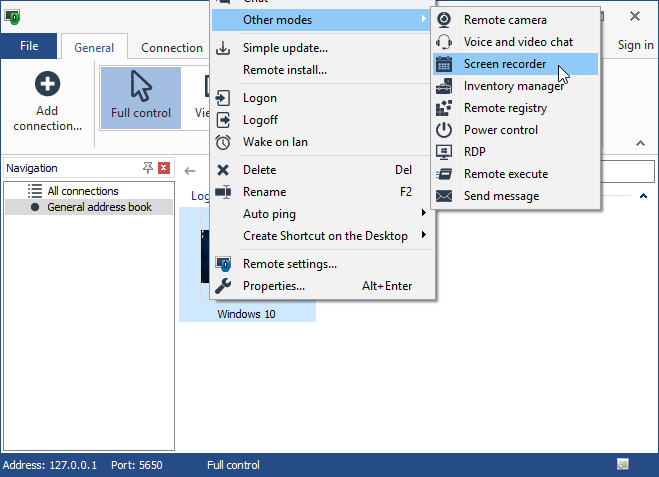The height and width of the screenshot is (477, 659).
Task: Click the Power control icon
Action: pyautogui.click(x=445, y=130)
